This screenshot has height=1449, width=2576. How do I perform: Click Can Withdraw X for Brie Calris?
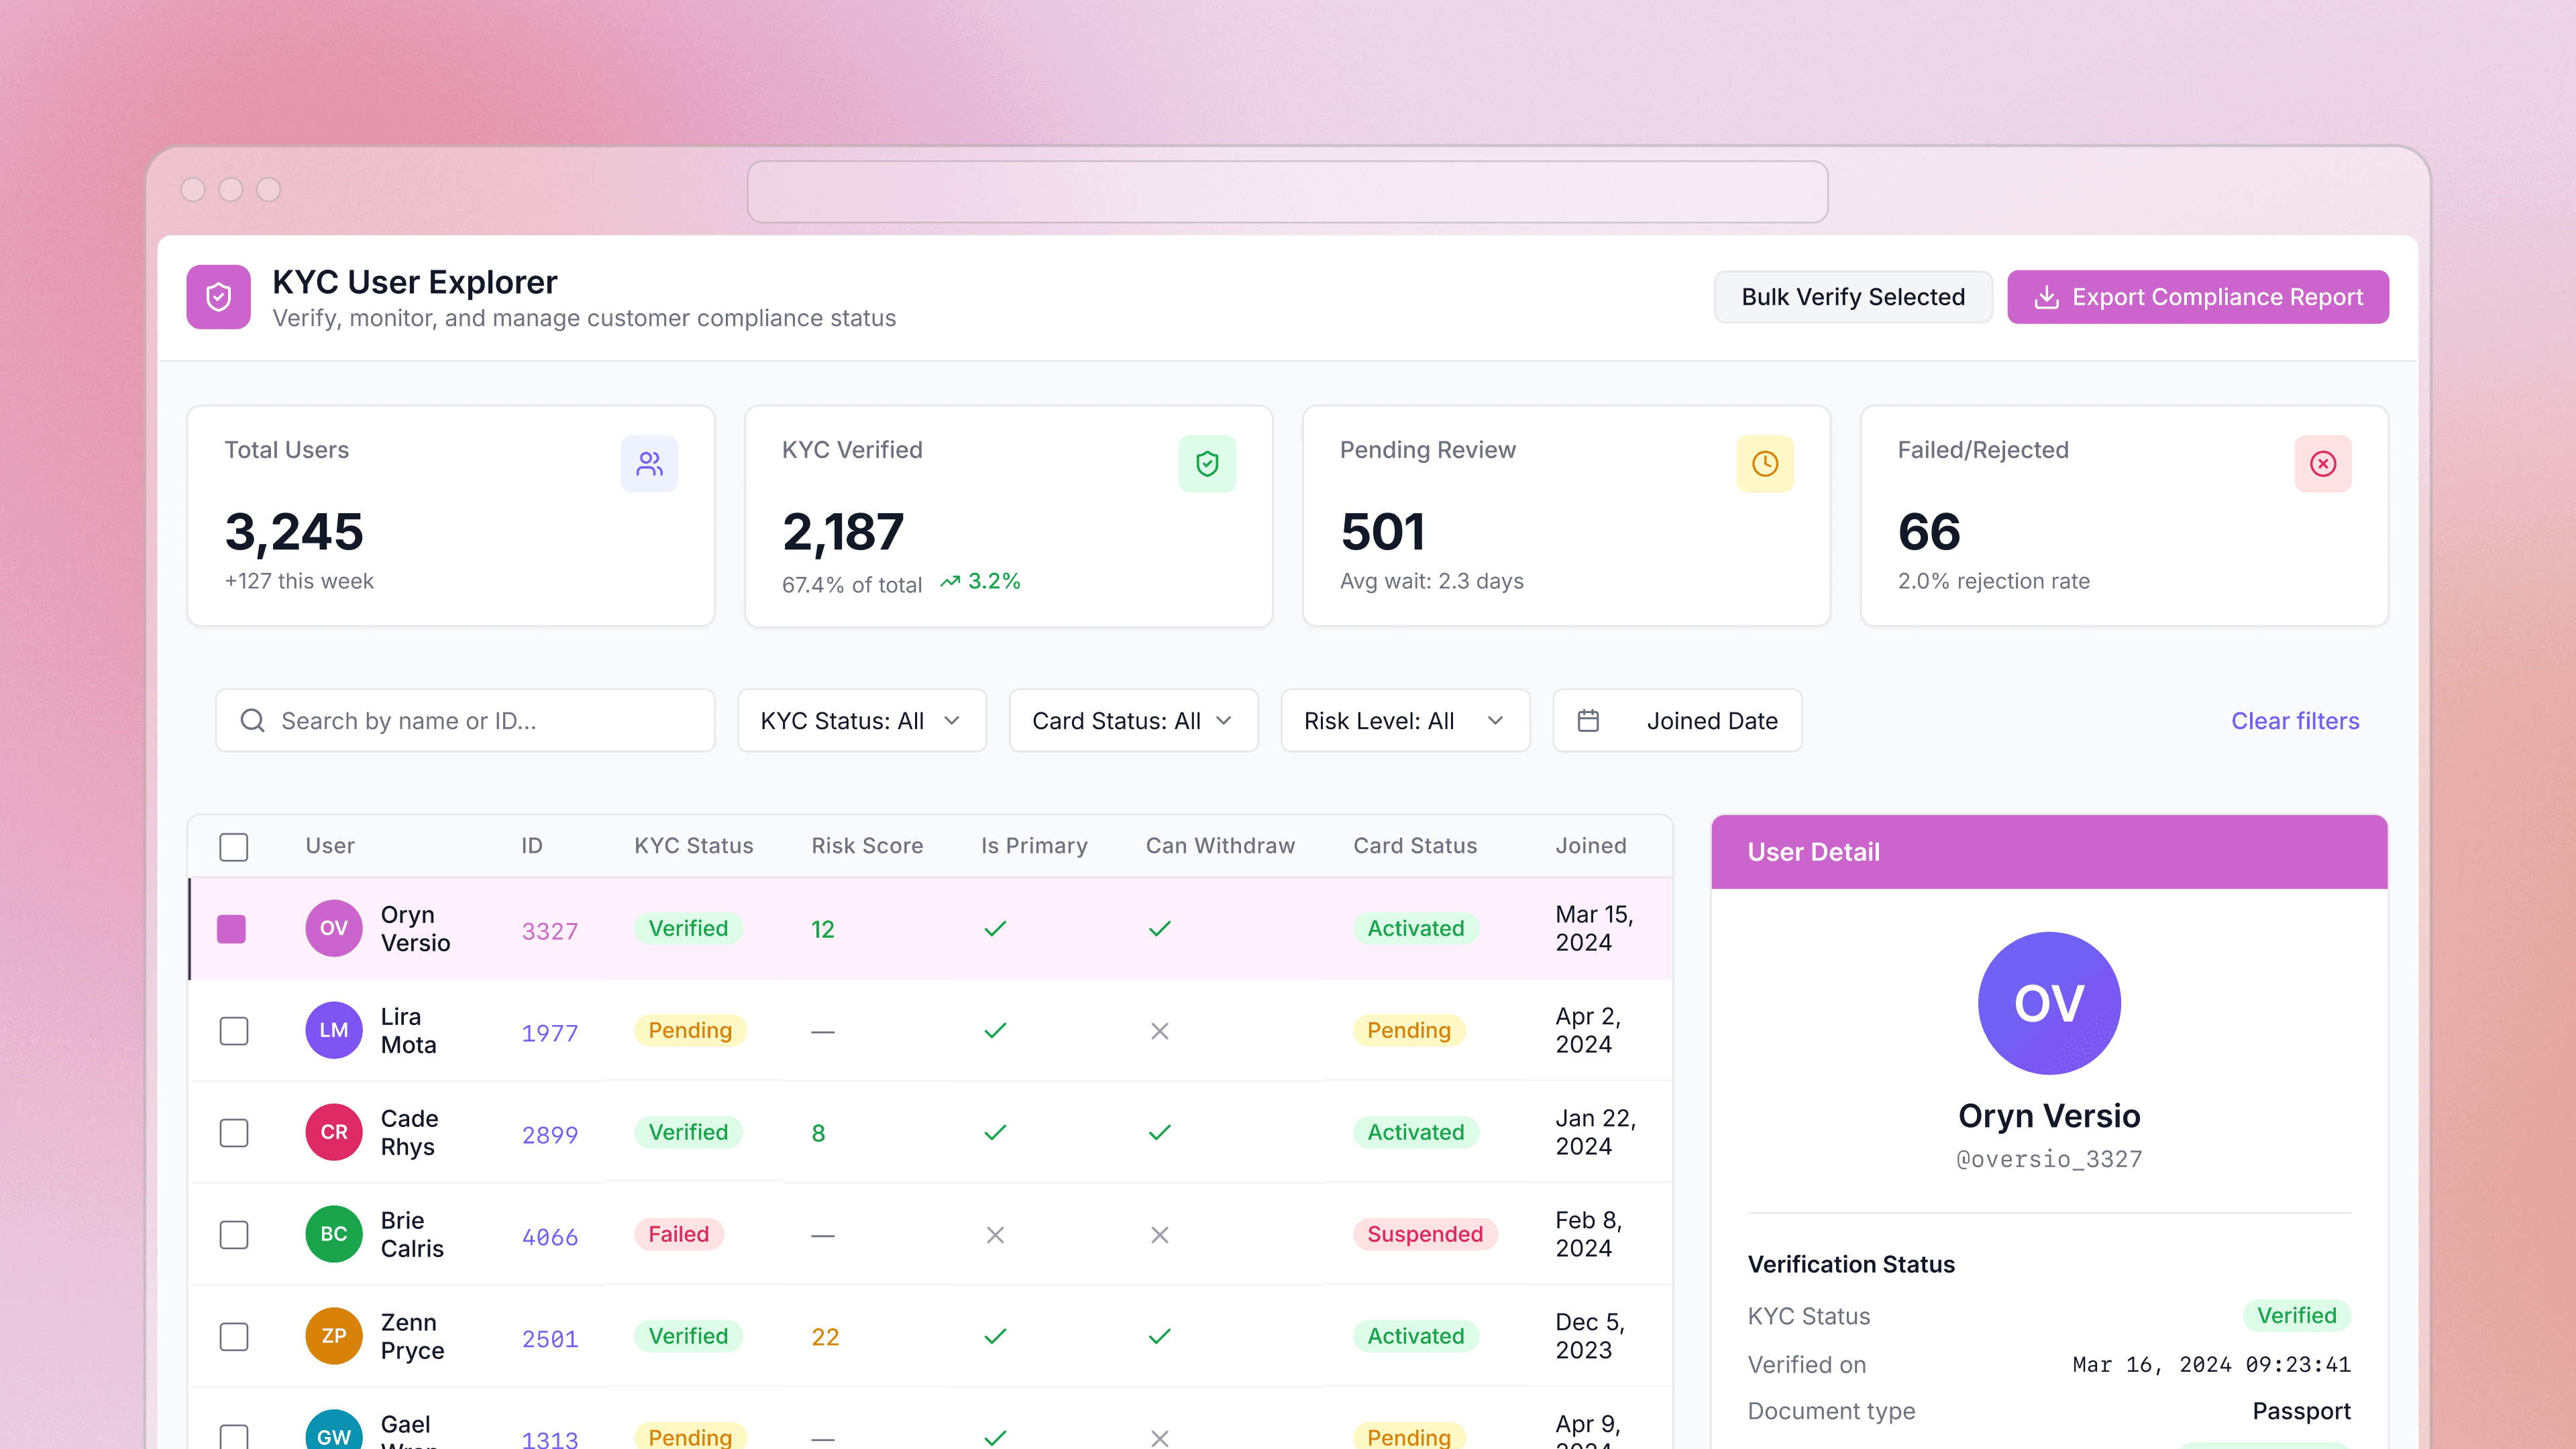[x=1160, y=1235]
